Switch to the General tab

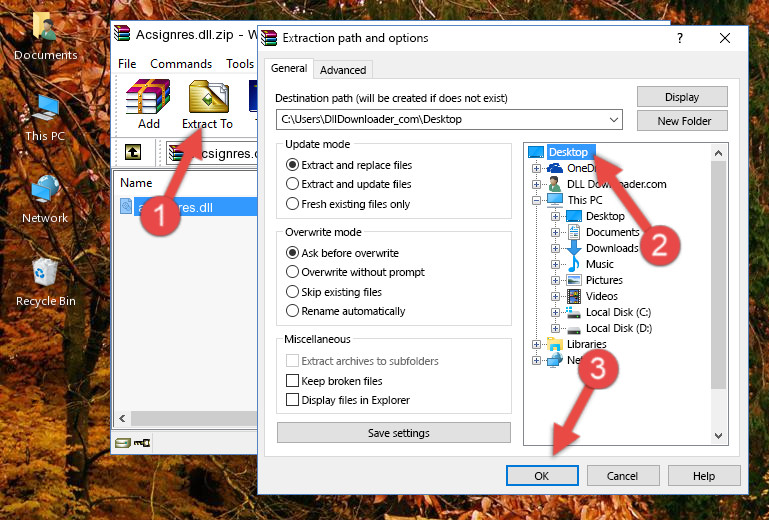tap(289, 68)
